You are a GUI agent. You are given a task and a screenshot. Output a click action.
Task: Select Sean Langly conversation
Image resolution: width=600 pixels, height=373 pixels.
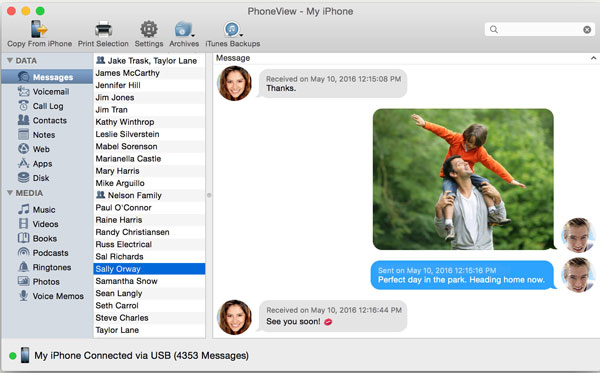pos(149,293)
